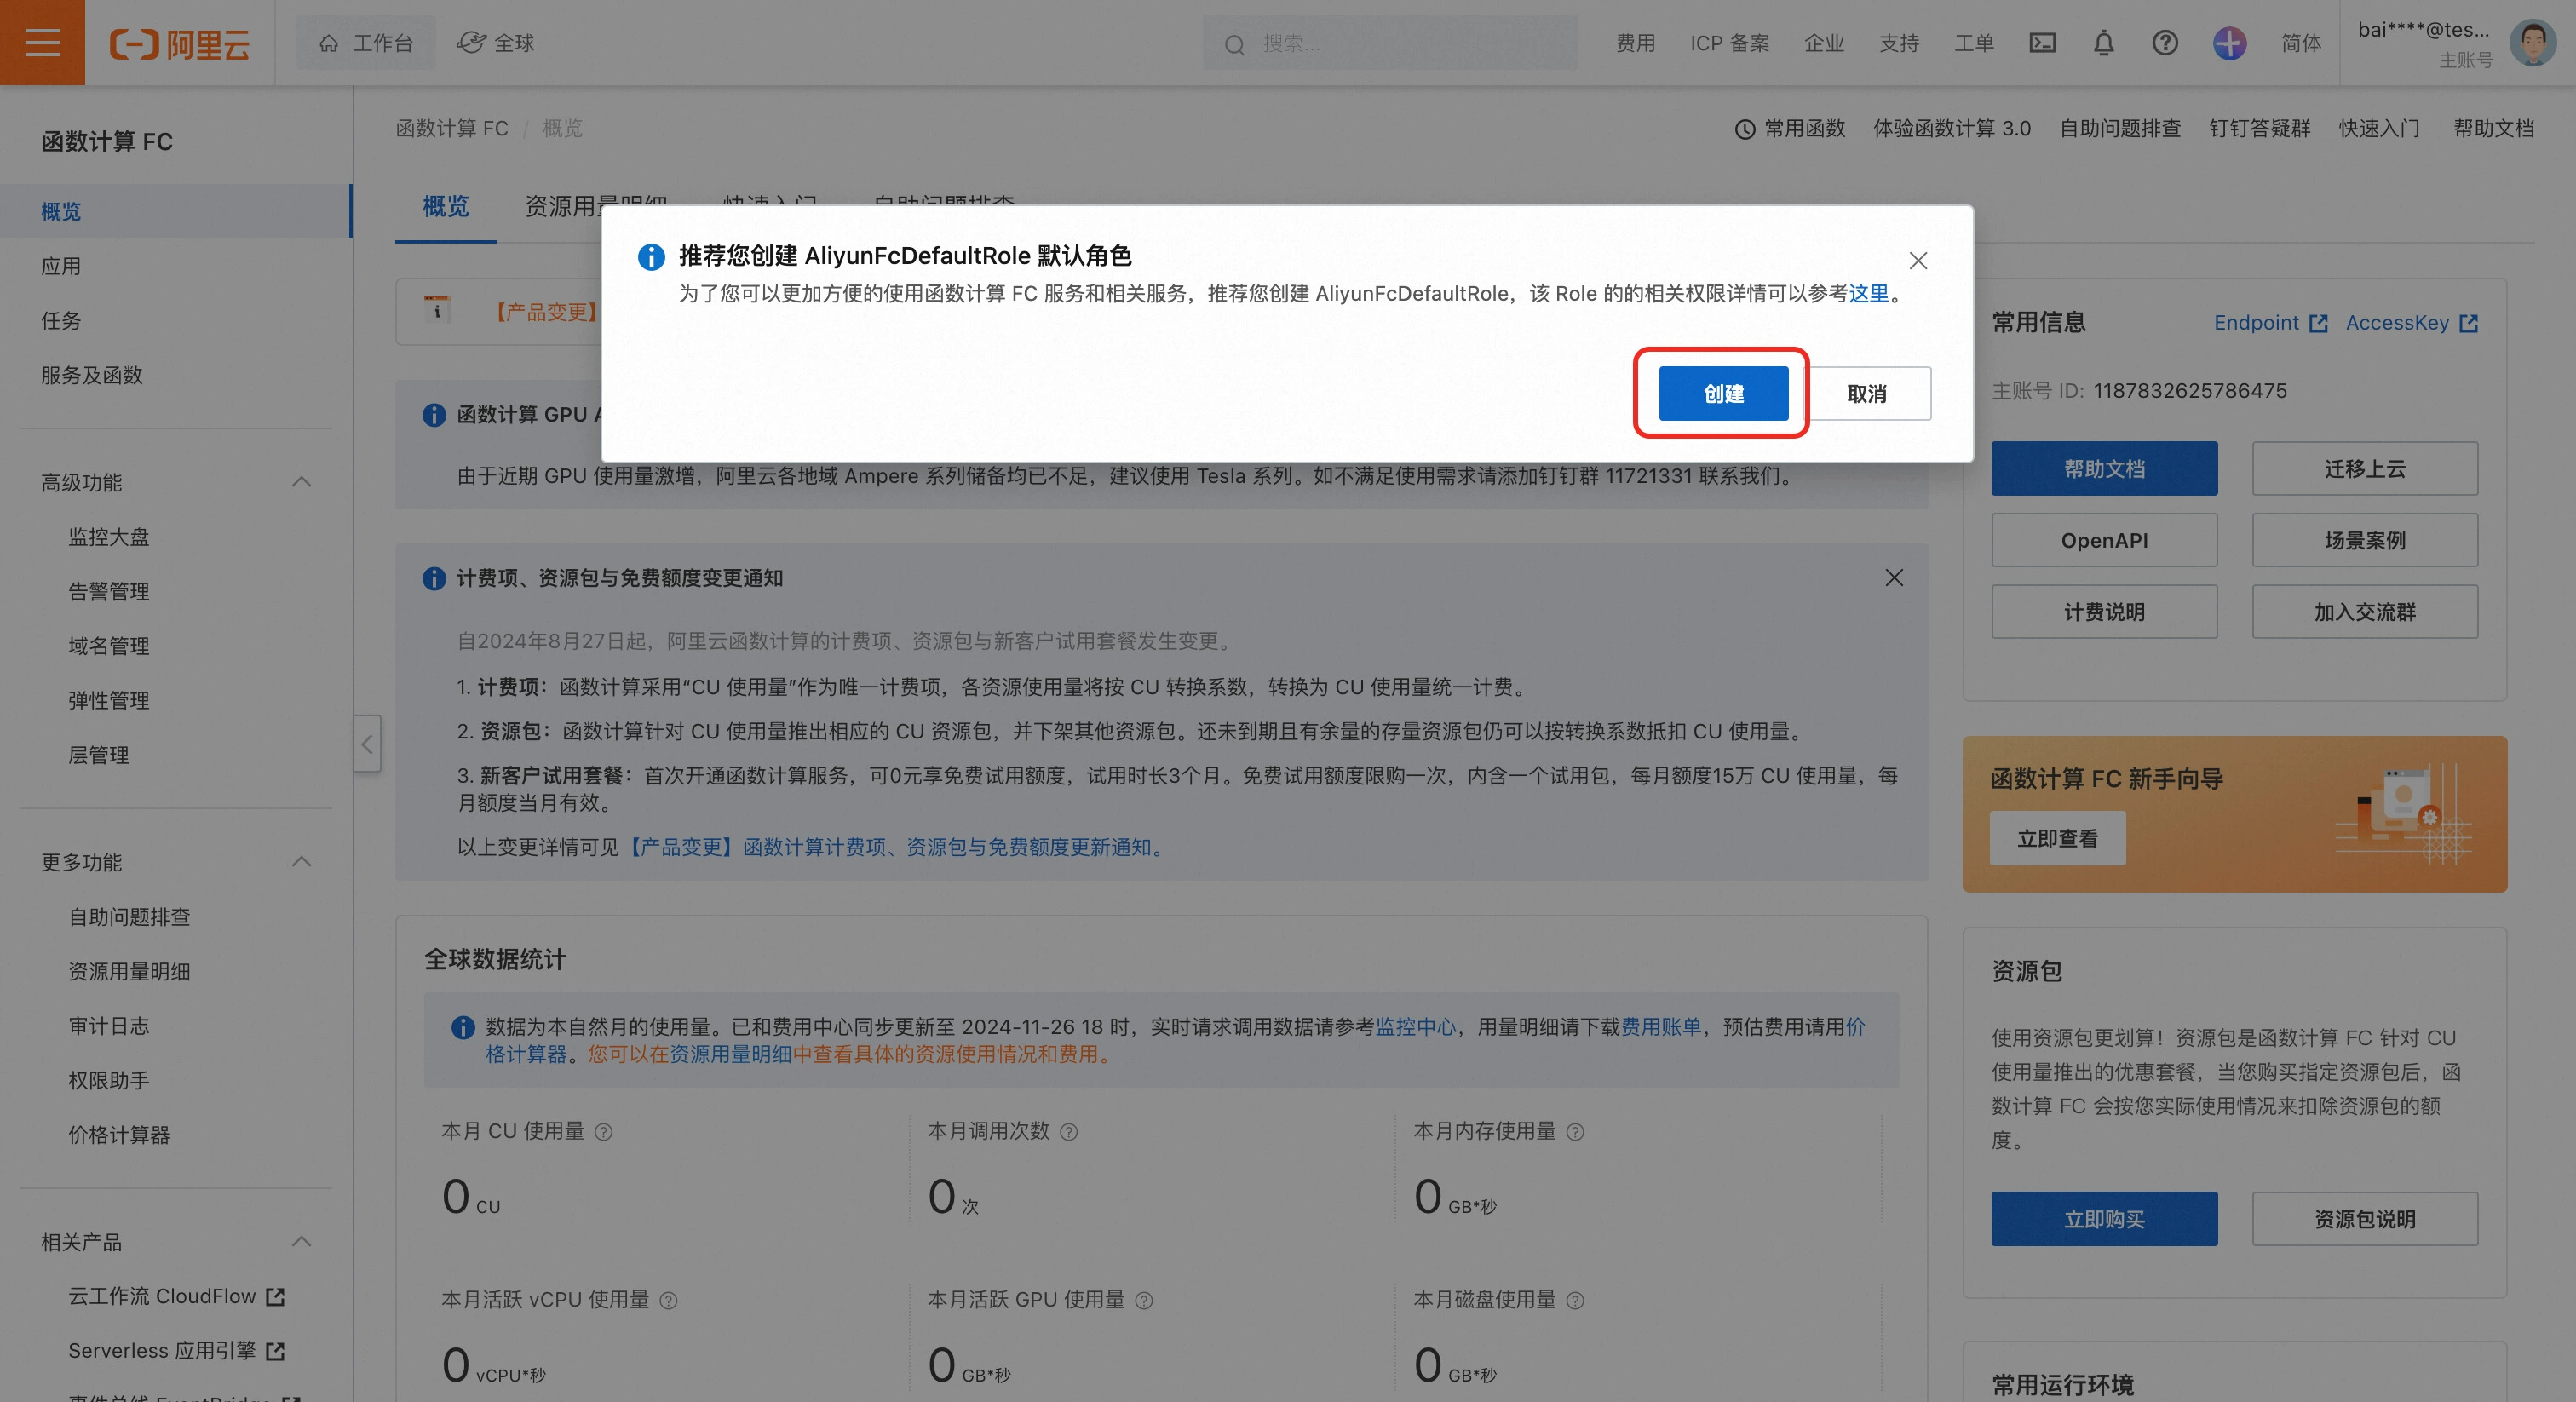Image resolution: width=2576 pixels, height=1402 pixels.
Task: Close the default role dialog
Action: pos(1918,261)
